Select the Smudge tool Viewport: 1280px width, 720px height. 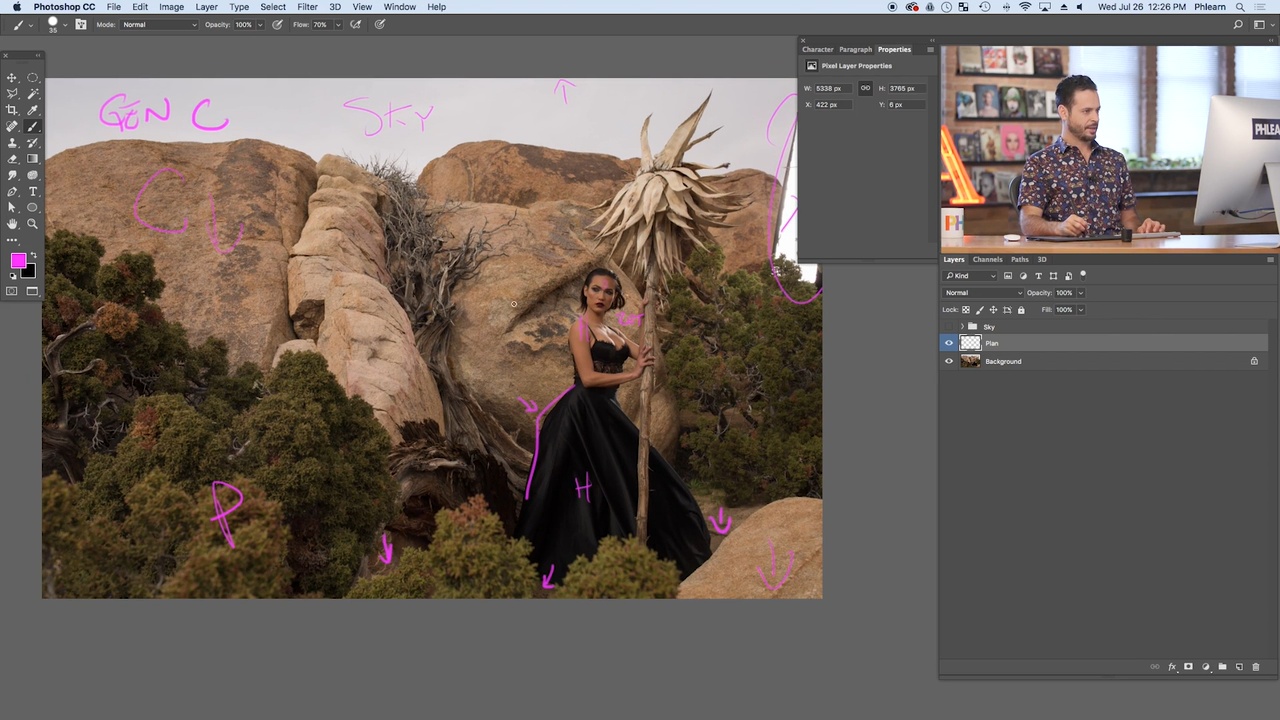pyautogui.click(x=12, y=175)
